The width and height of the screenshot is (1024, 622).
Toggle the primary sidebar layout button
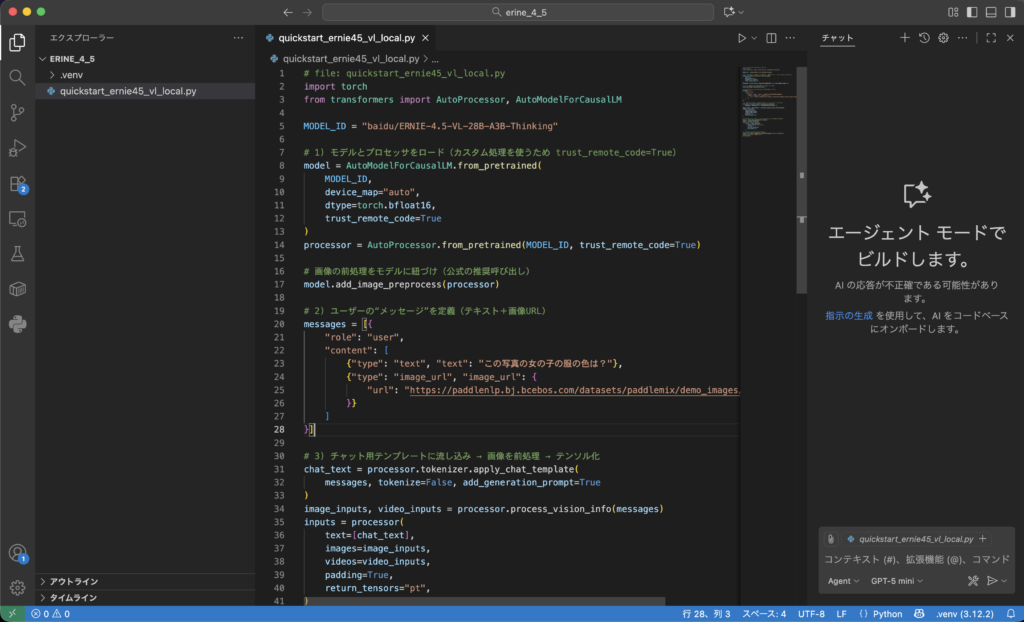point(970,12)
